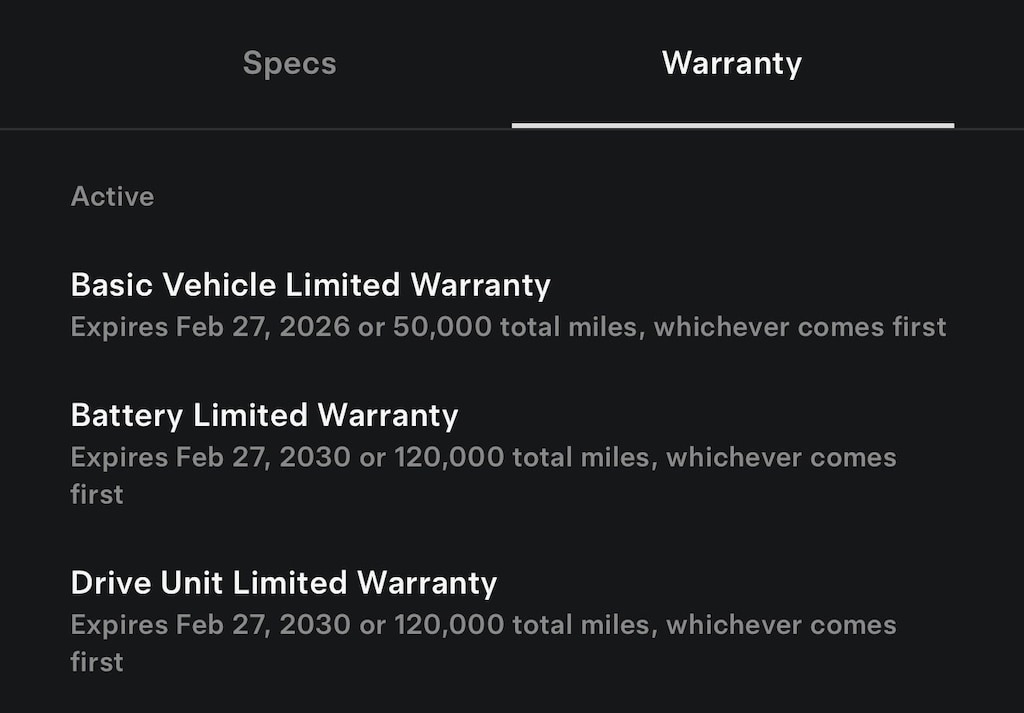Click the Drive Unit Warranty expiration text
Screen dimensions: 1024x713
click(x=483, y=624)
